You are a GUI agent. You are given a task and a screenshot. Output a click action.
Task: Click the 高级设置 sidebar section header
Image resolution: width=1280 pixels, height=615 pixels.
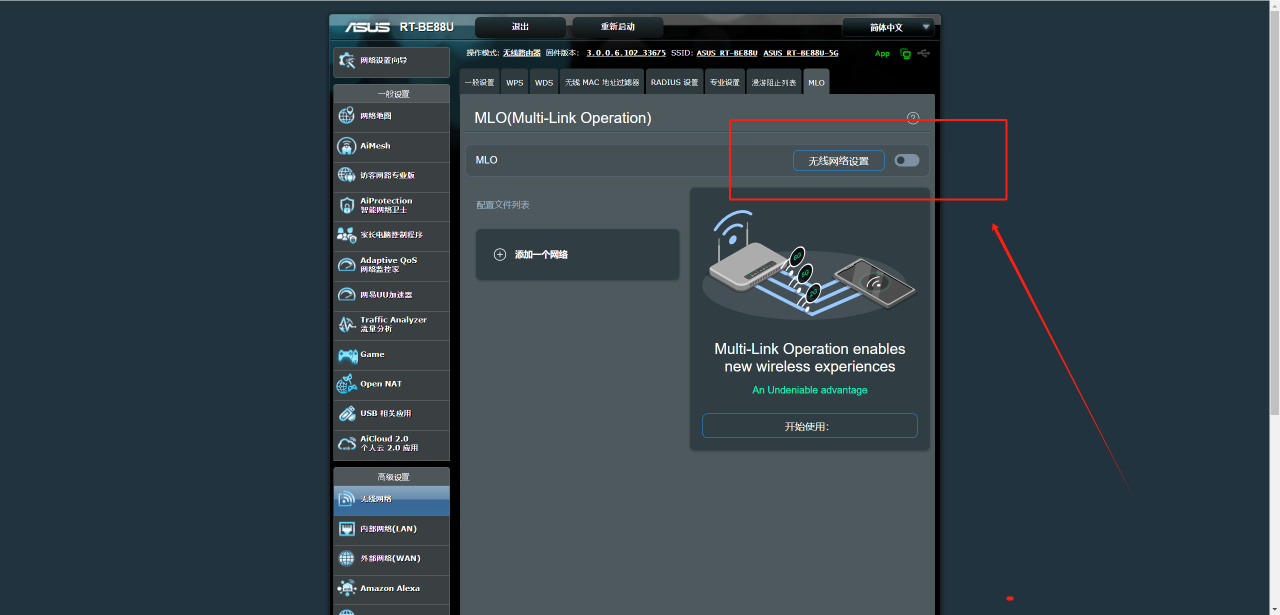tap(392, 477)
